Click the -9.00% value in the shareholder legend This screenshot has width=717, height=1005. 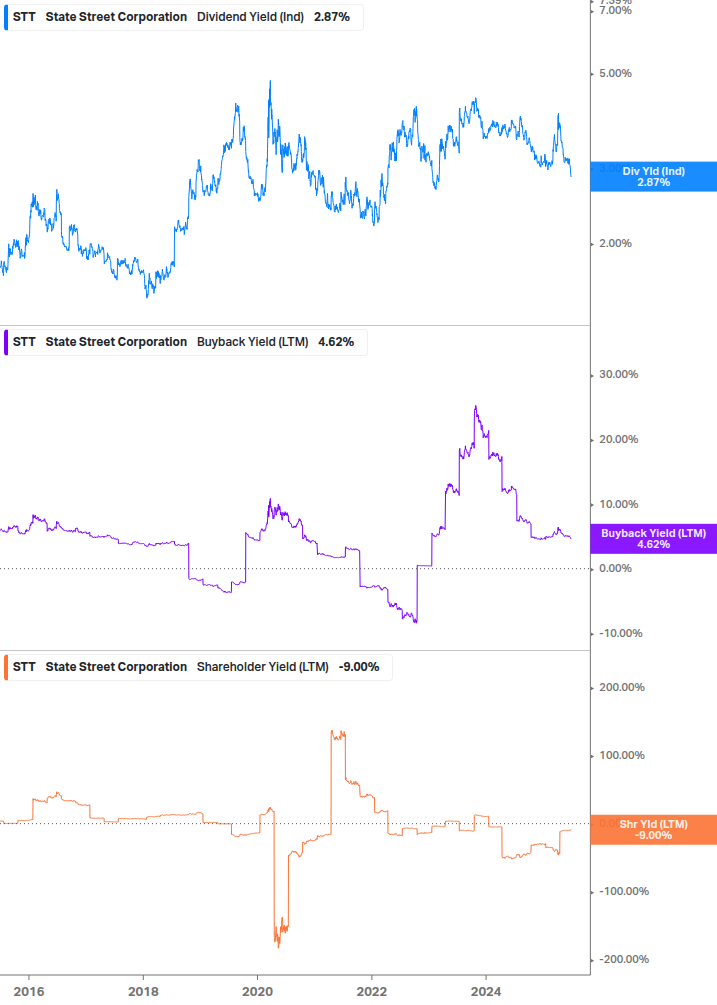(359, 667)
